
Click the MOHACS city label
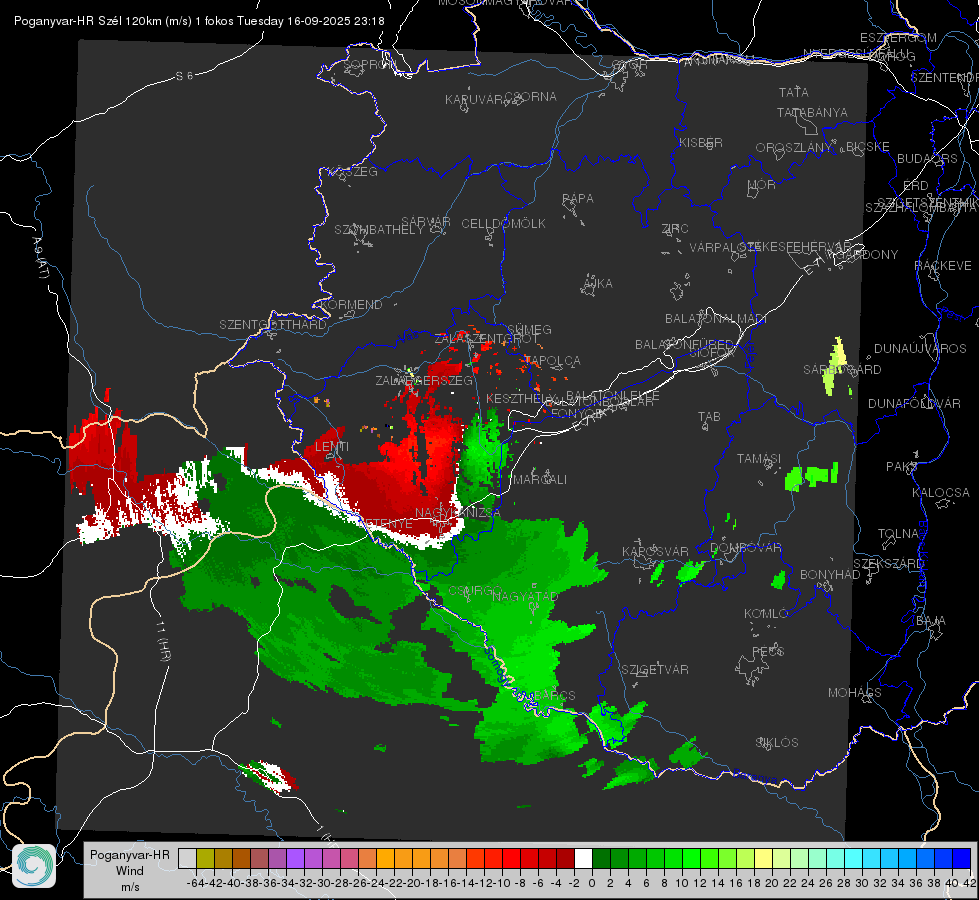(855, 693)
